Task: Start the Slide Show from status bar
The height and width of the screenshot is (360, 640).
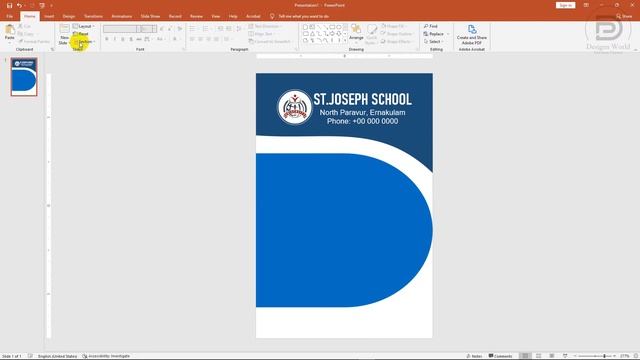Action: (565, 356)
